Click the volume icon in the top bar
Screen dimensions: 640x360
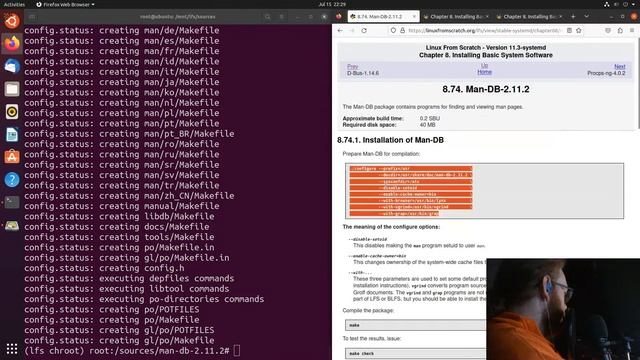pos(616,4)
